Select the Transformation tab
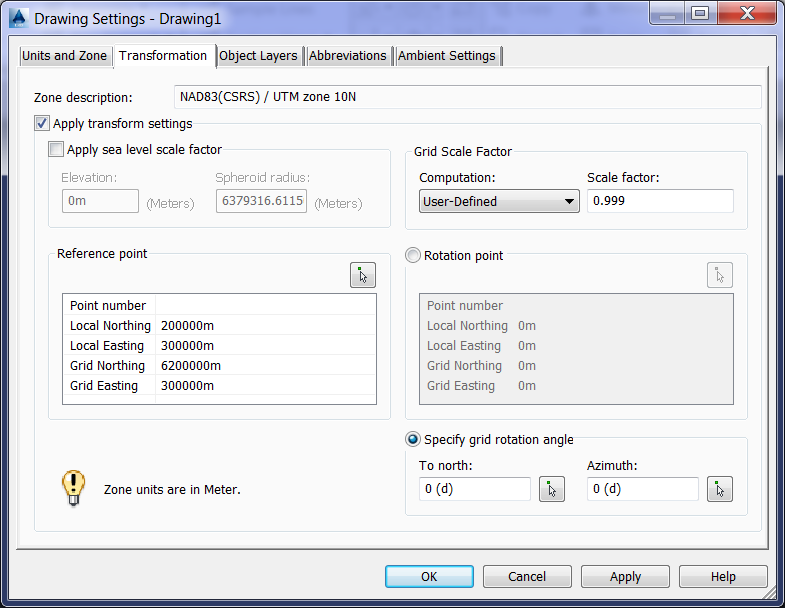 point(163,56)
